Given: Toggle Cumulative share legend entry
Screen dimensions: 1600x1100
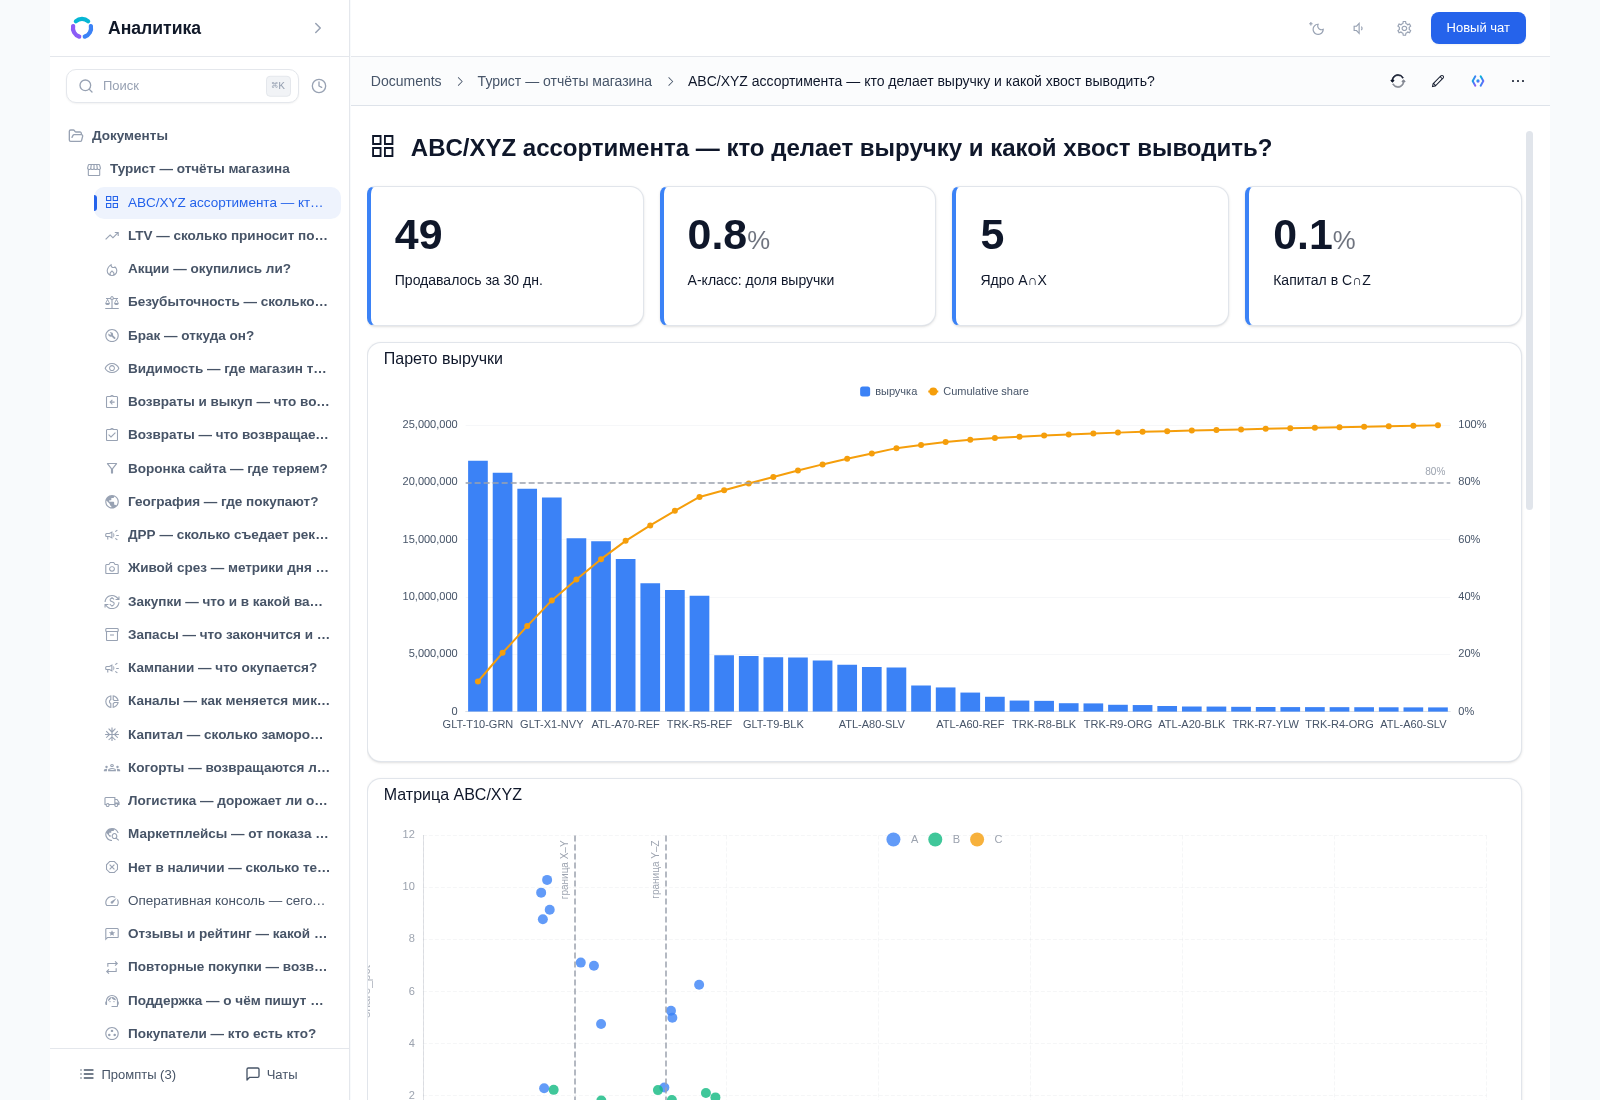Looking at the screenshot, I should tap(978, 392).
